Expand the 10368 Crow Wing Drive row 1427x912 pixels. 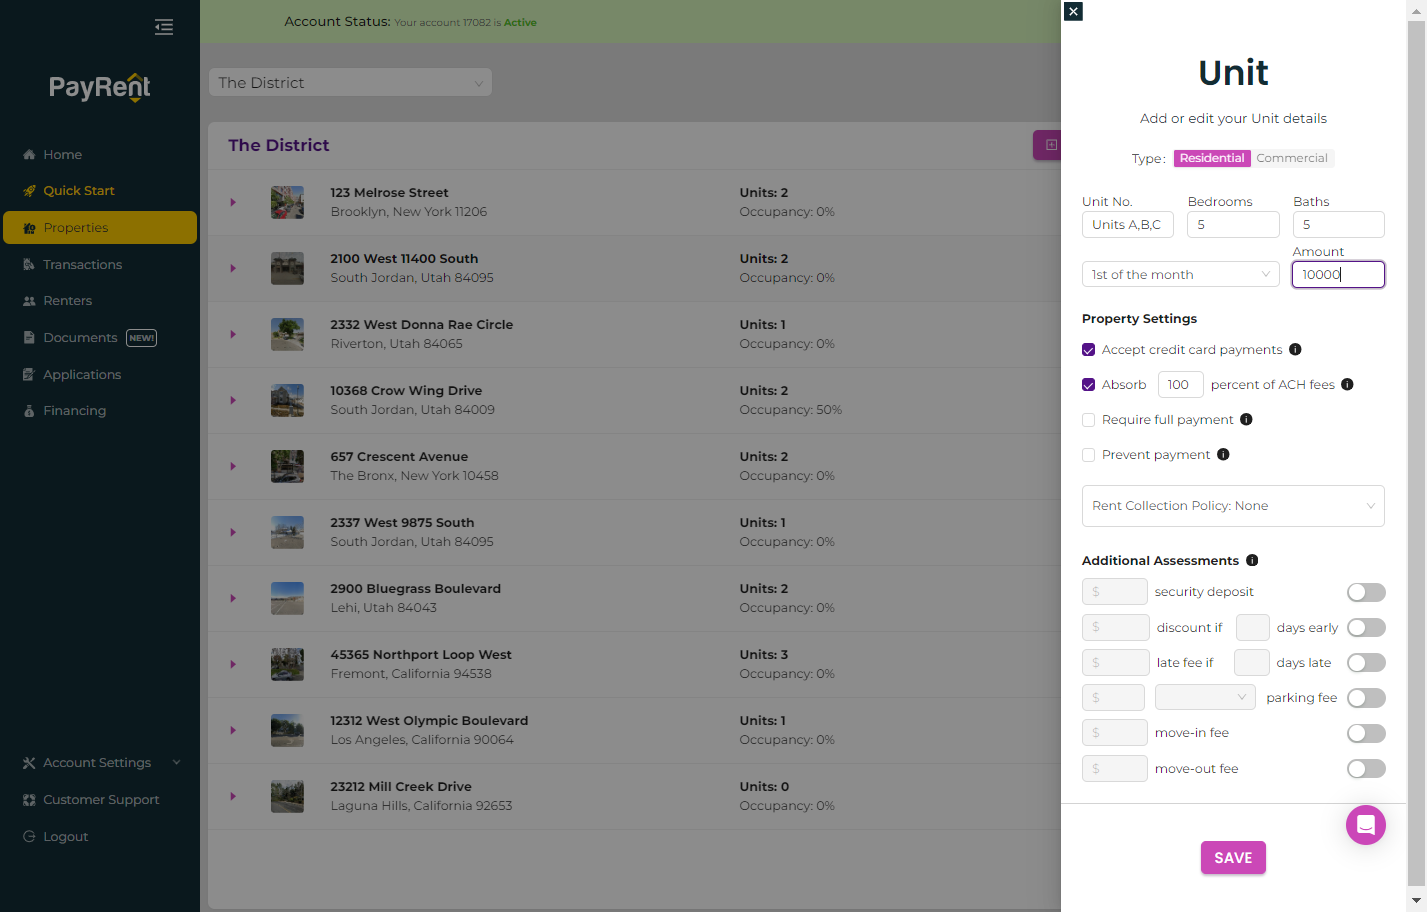[x=233, y=400]
